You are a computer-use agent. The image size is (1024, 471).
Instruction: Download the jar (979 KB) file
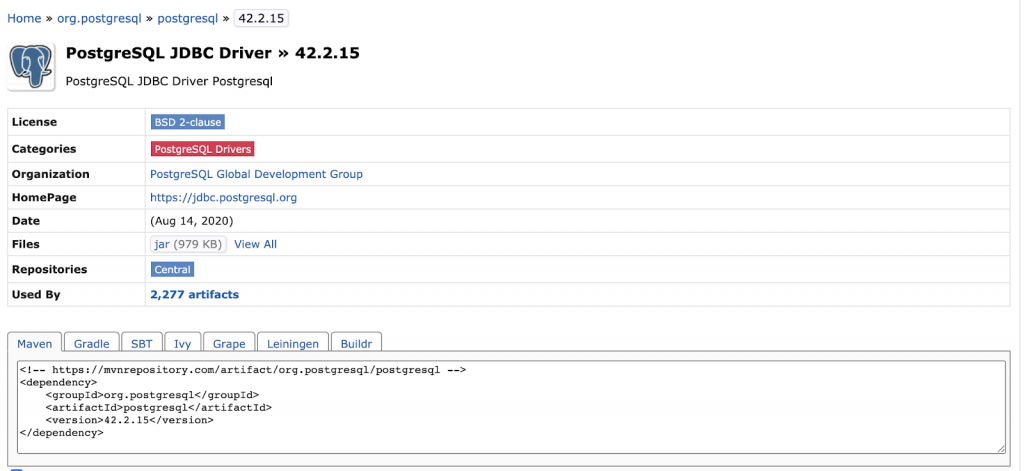(161, 244)
